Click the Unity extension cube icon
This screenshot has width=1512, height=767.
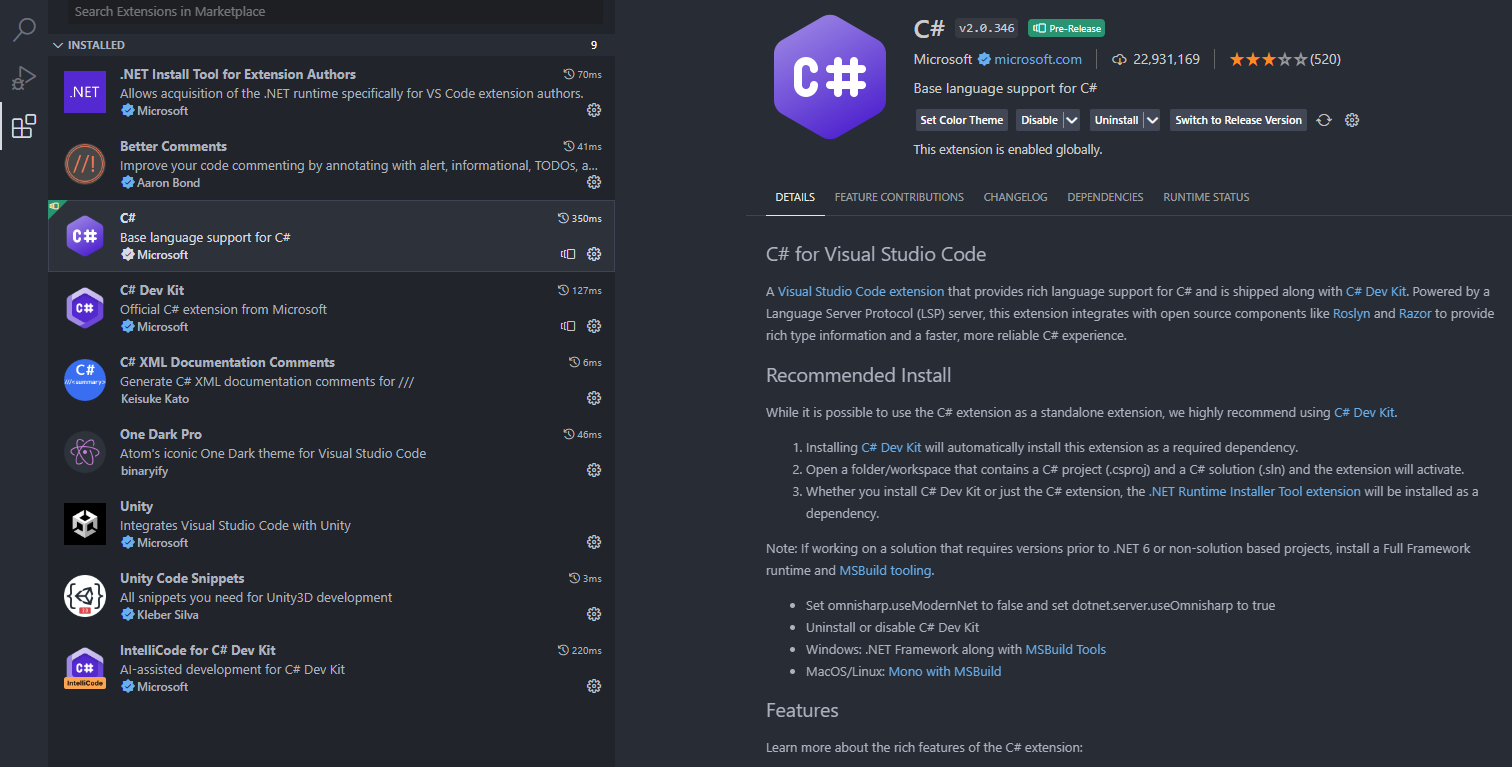(x=85, y=524)
